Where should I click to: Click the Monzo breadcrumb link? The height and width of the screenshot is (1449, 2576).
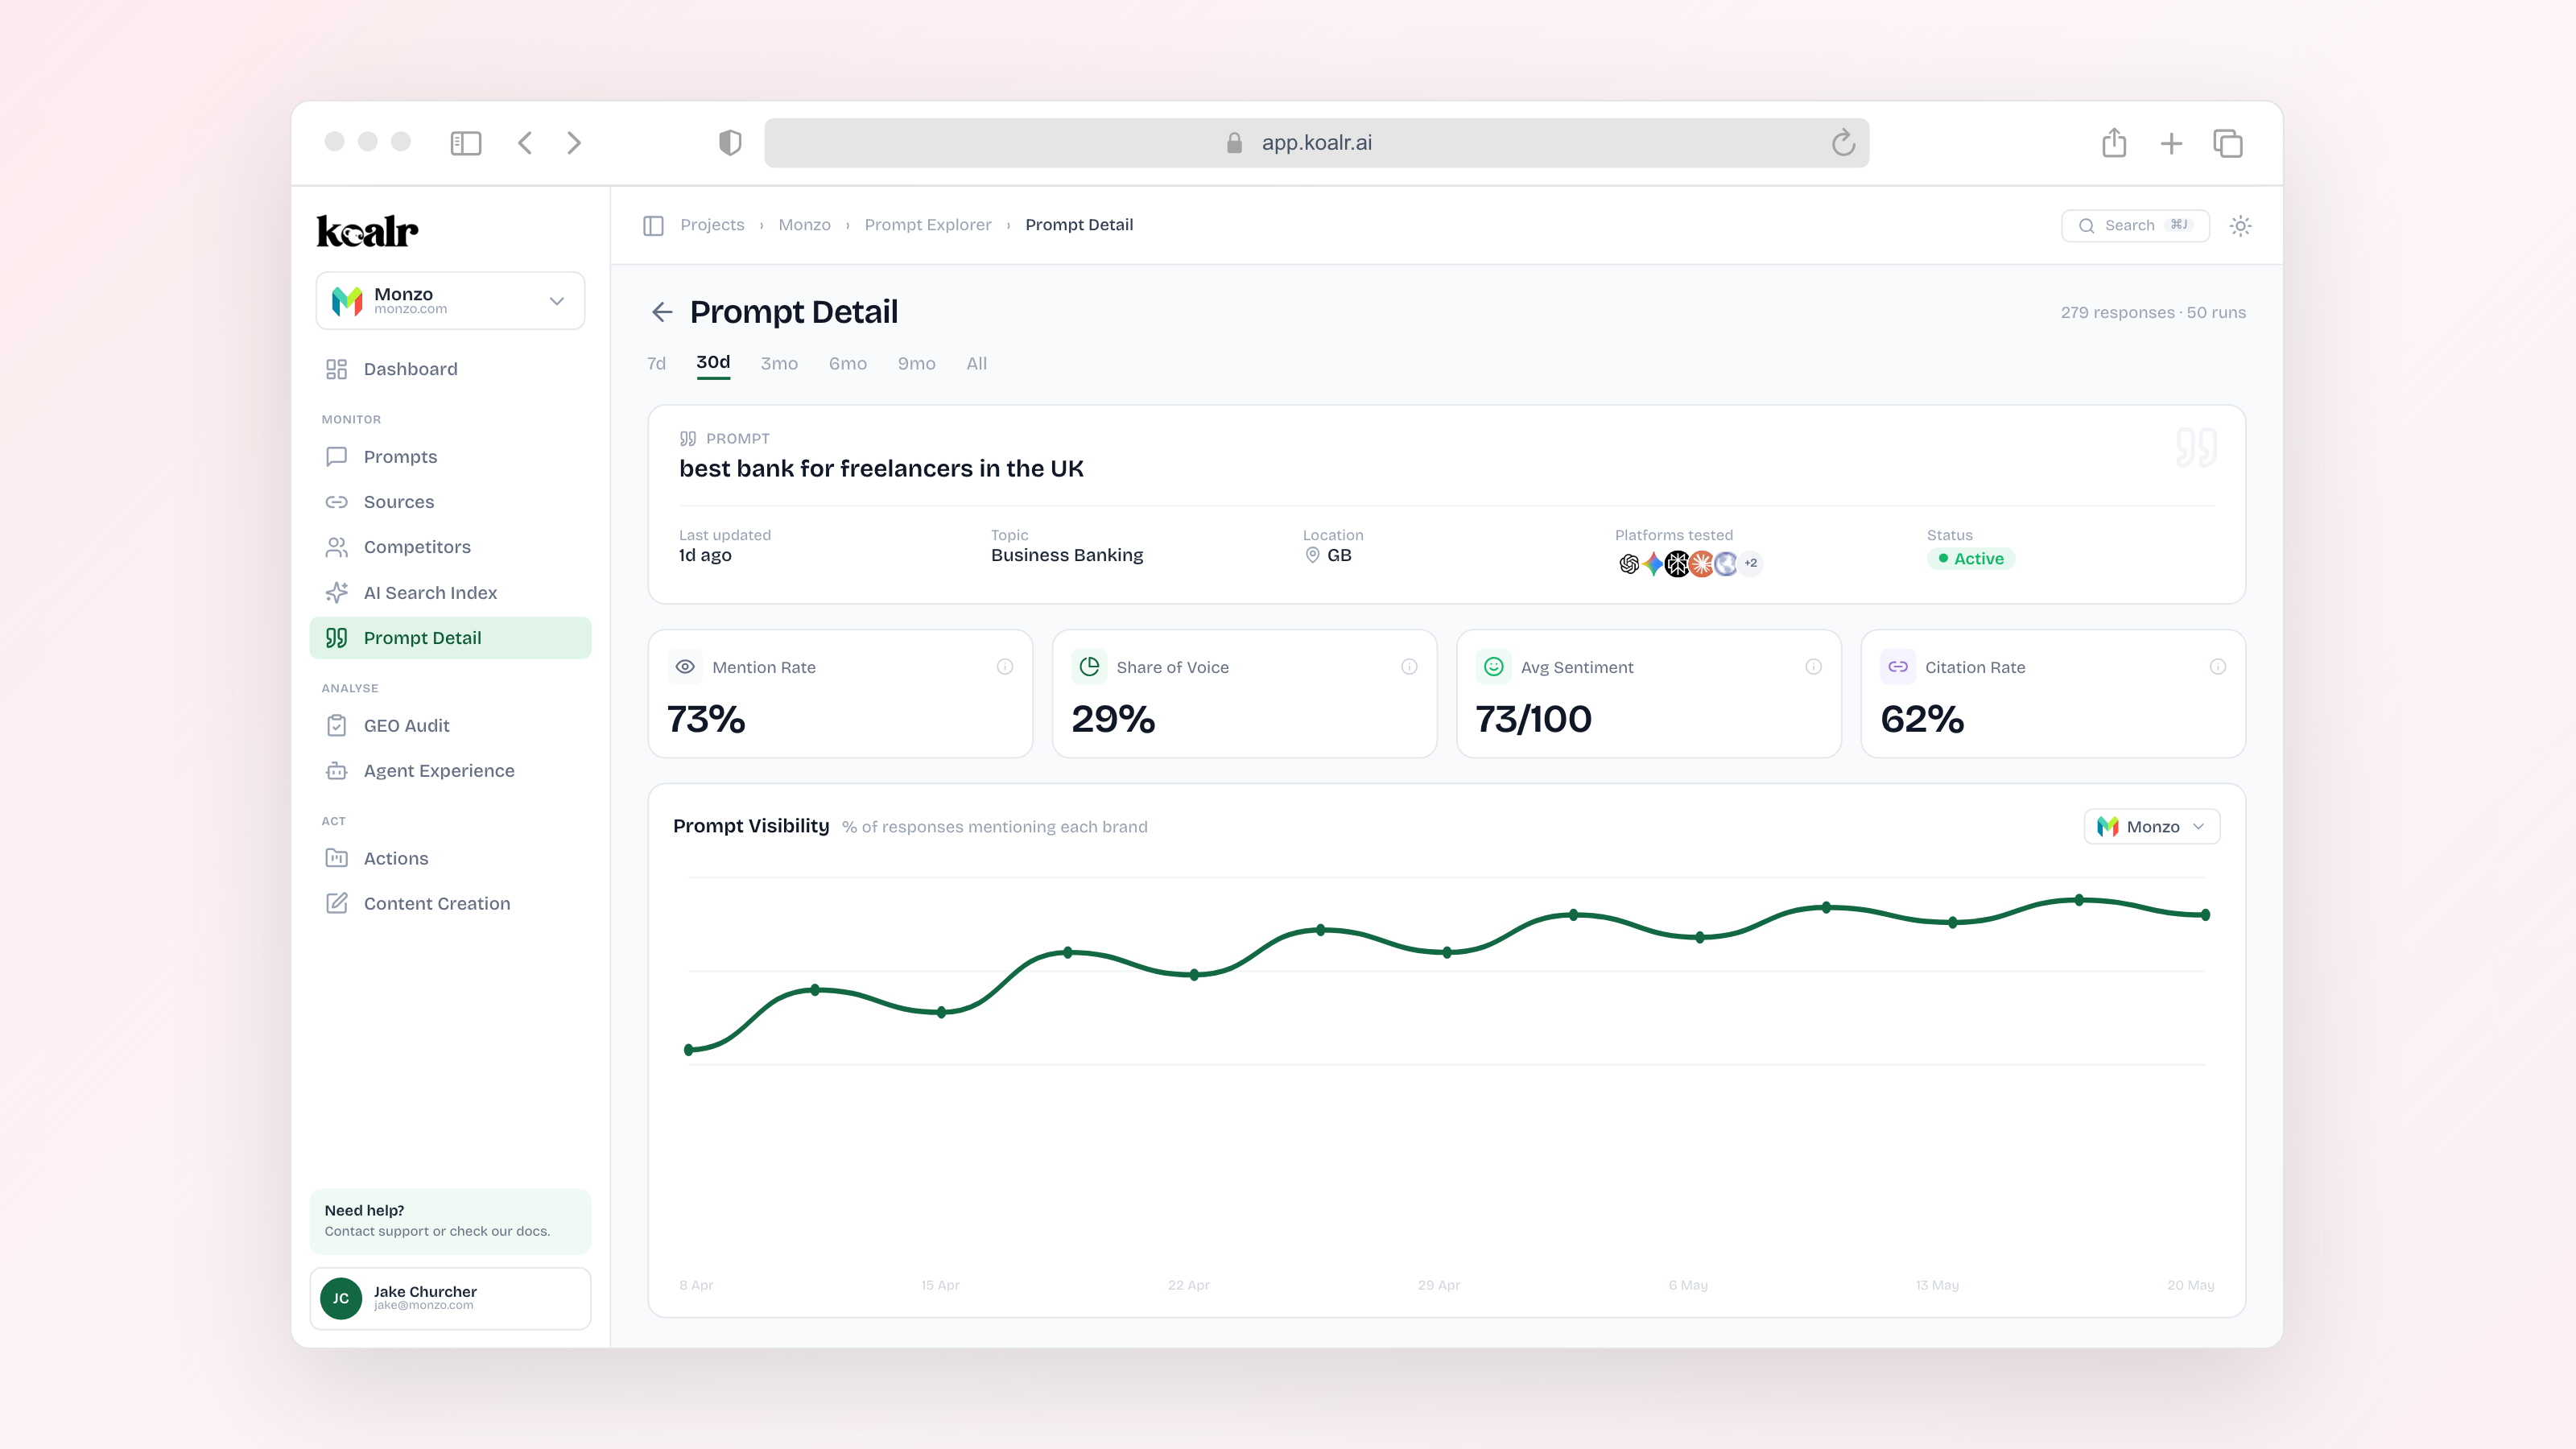click(x=805, y=225)
